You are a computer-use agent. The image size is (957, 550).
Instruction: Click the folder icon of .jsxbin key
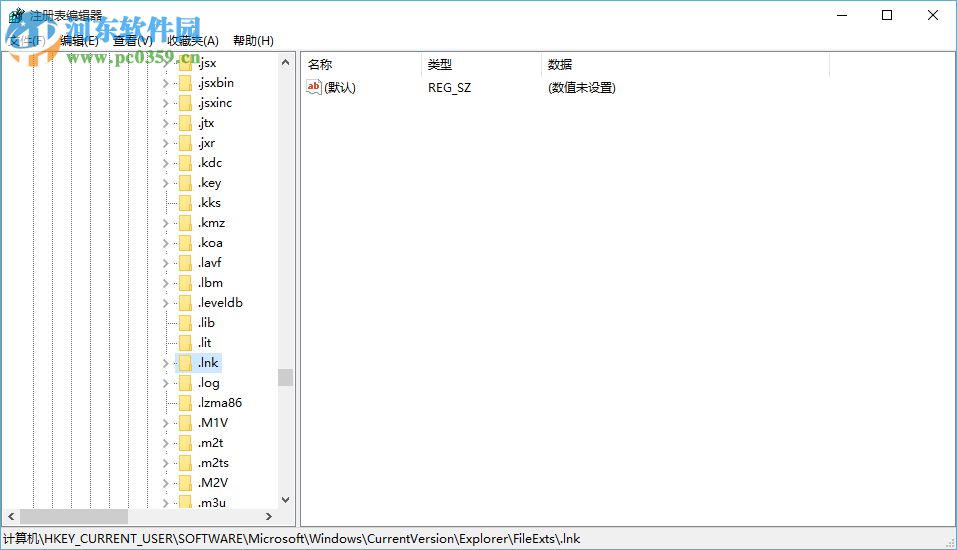(186, 83)
